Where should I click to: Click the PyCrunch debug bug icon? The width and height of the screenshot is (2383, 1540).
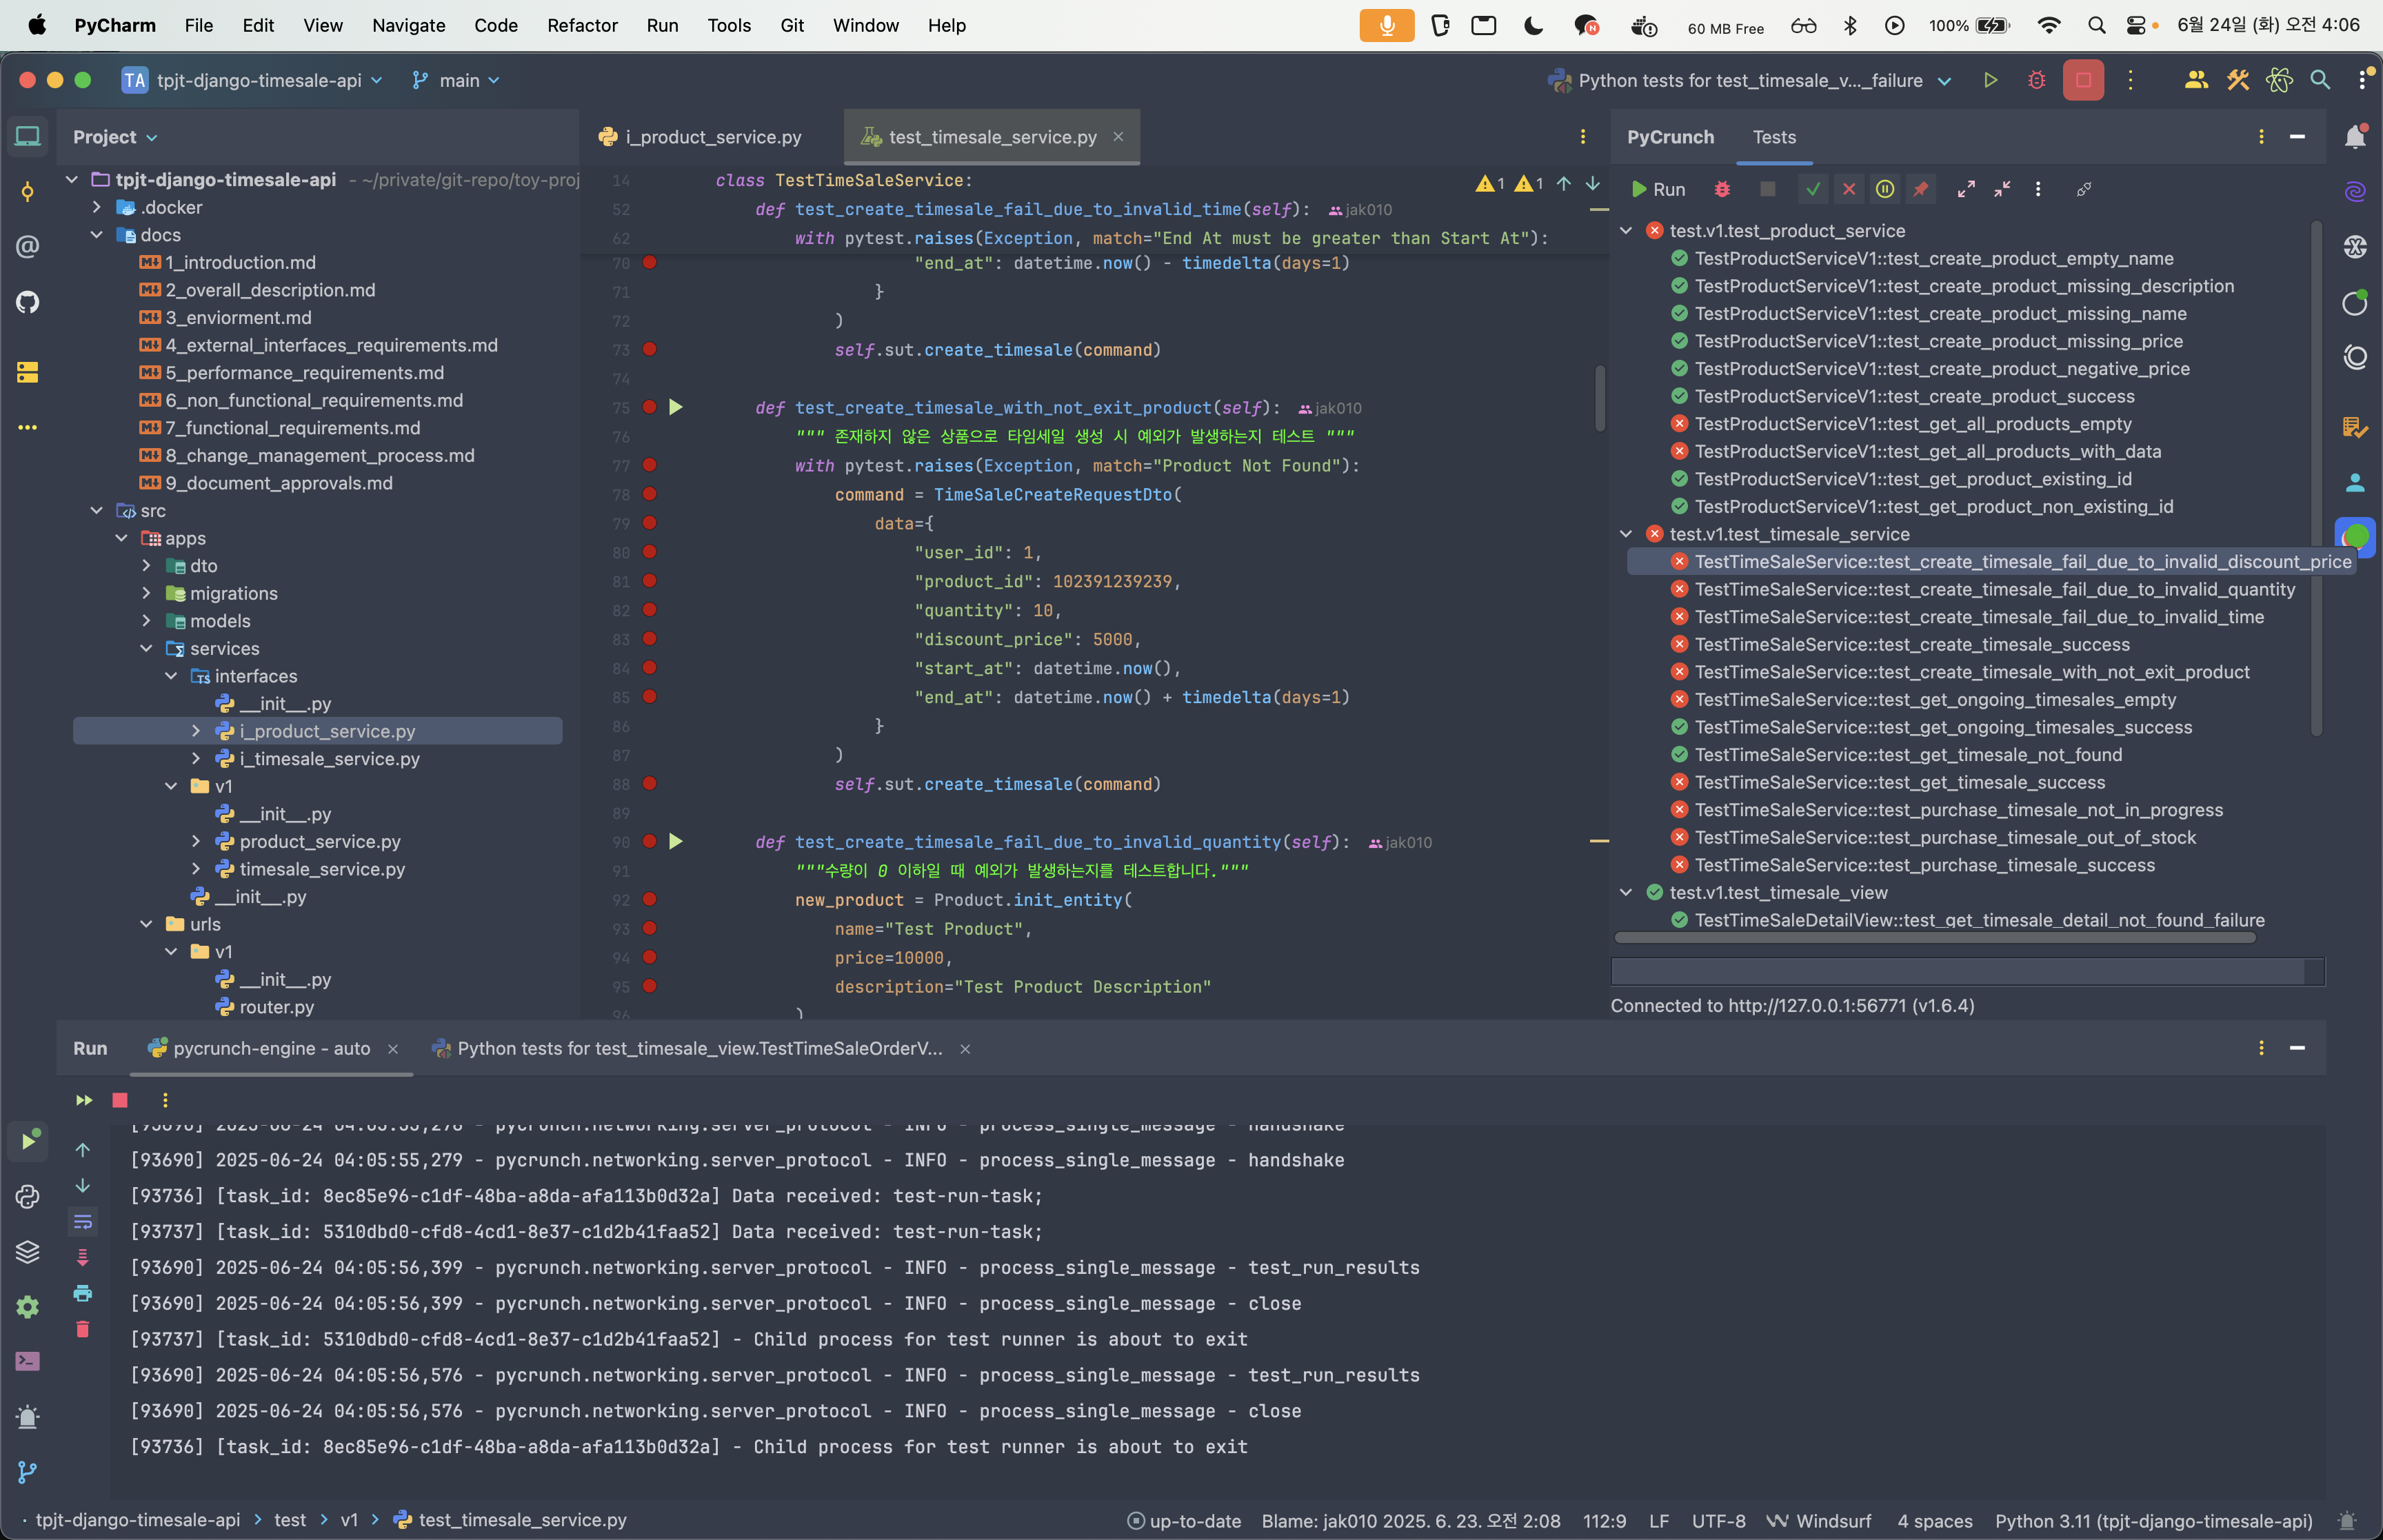pos(1722,189)
